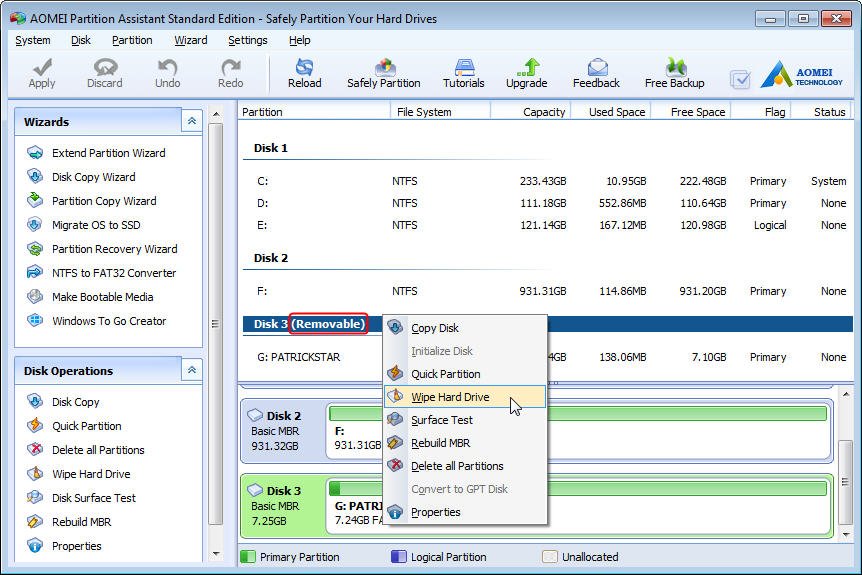The image size is (862, 575).
Task: Collapse the Wizards panel
Action: pyautogui.click(x=191, y=121)
